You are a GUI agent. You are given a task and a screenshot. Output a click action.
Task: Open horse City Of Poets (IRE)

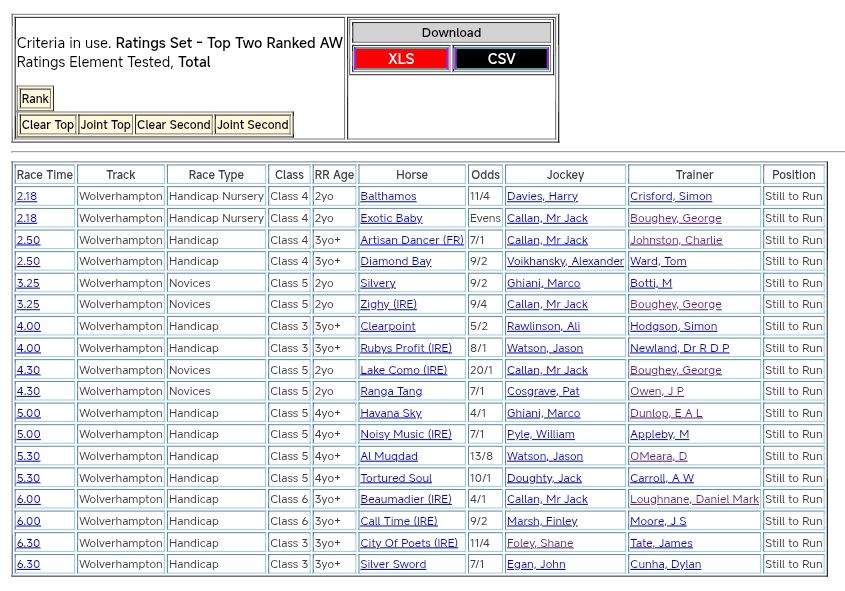point(409,543)
